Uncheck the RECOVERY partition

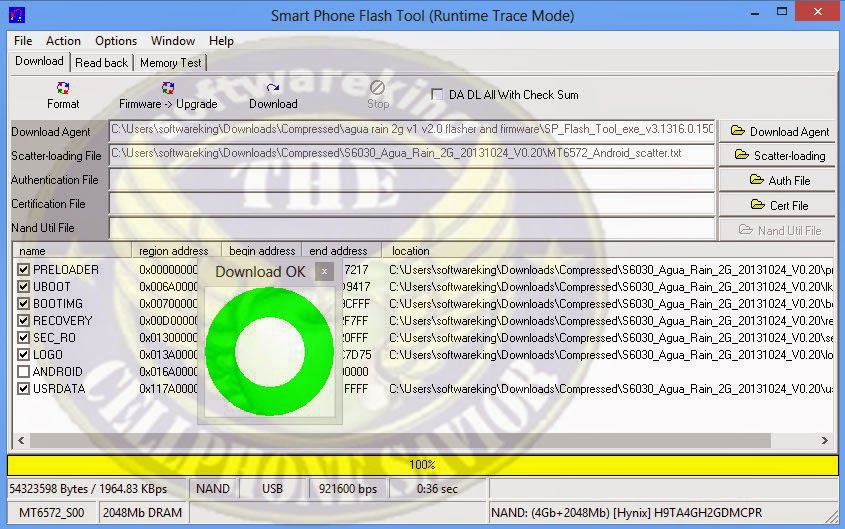tap(23, 321)
